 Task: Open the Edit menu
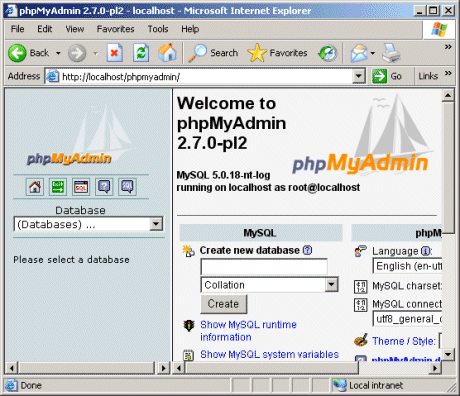tap(45, 29)
